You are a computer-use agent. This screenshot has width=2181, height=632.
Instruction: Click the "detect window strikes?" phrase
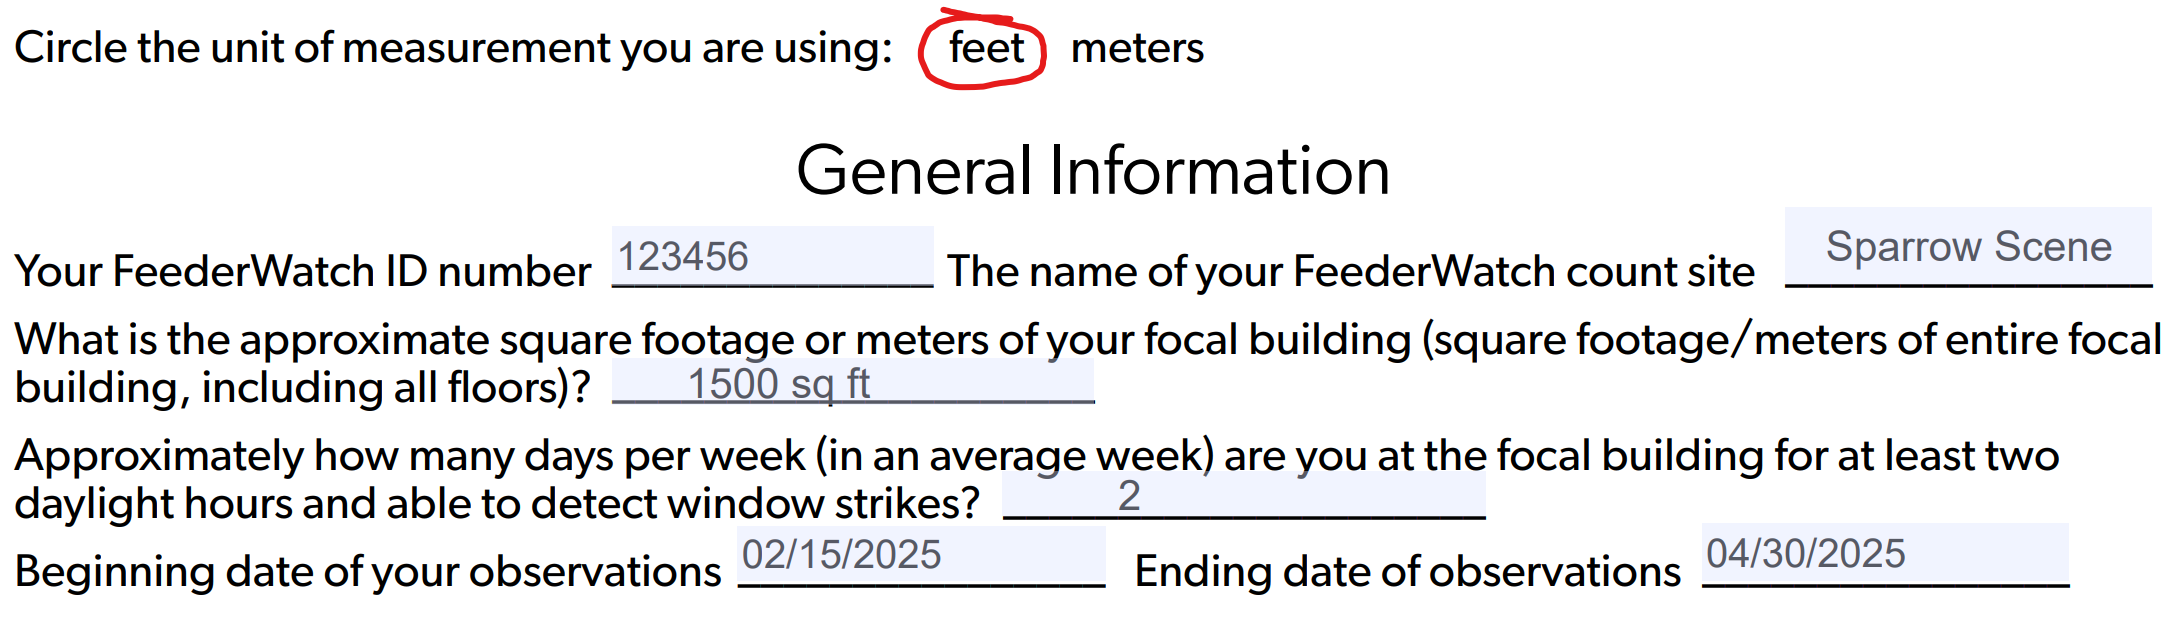[756, 504]
